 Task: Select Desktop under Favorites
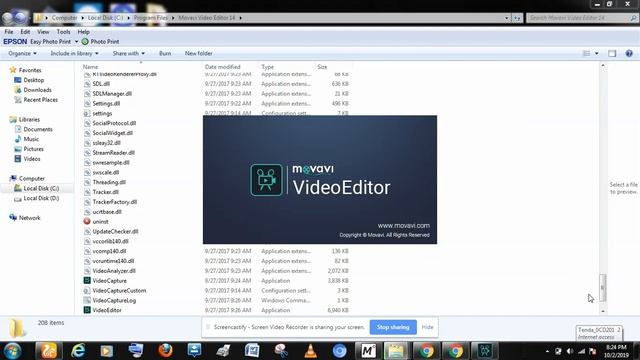point(33,80)
